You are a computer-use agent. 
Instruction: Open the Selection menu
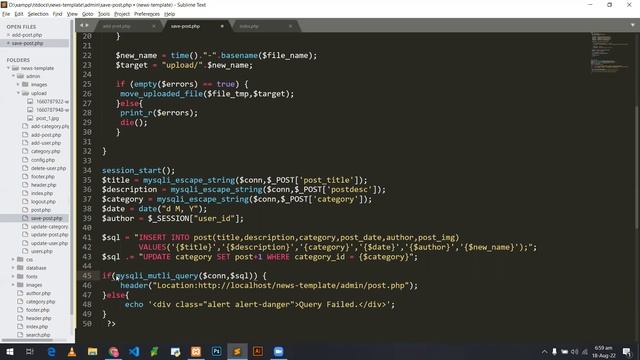[38, 14]
